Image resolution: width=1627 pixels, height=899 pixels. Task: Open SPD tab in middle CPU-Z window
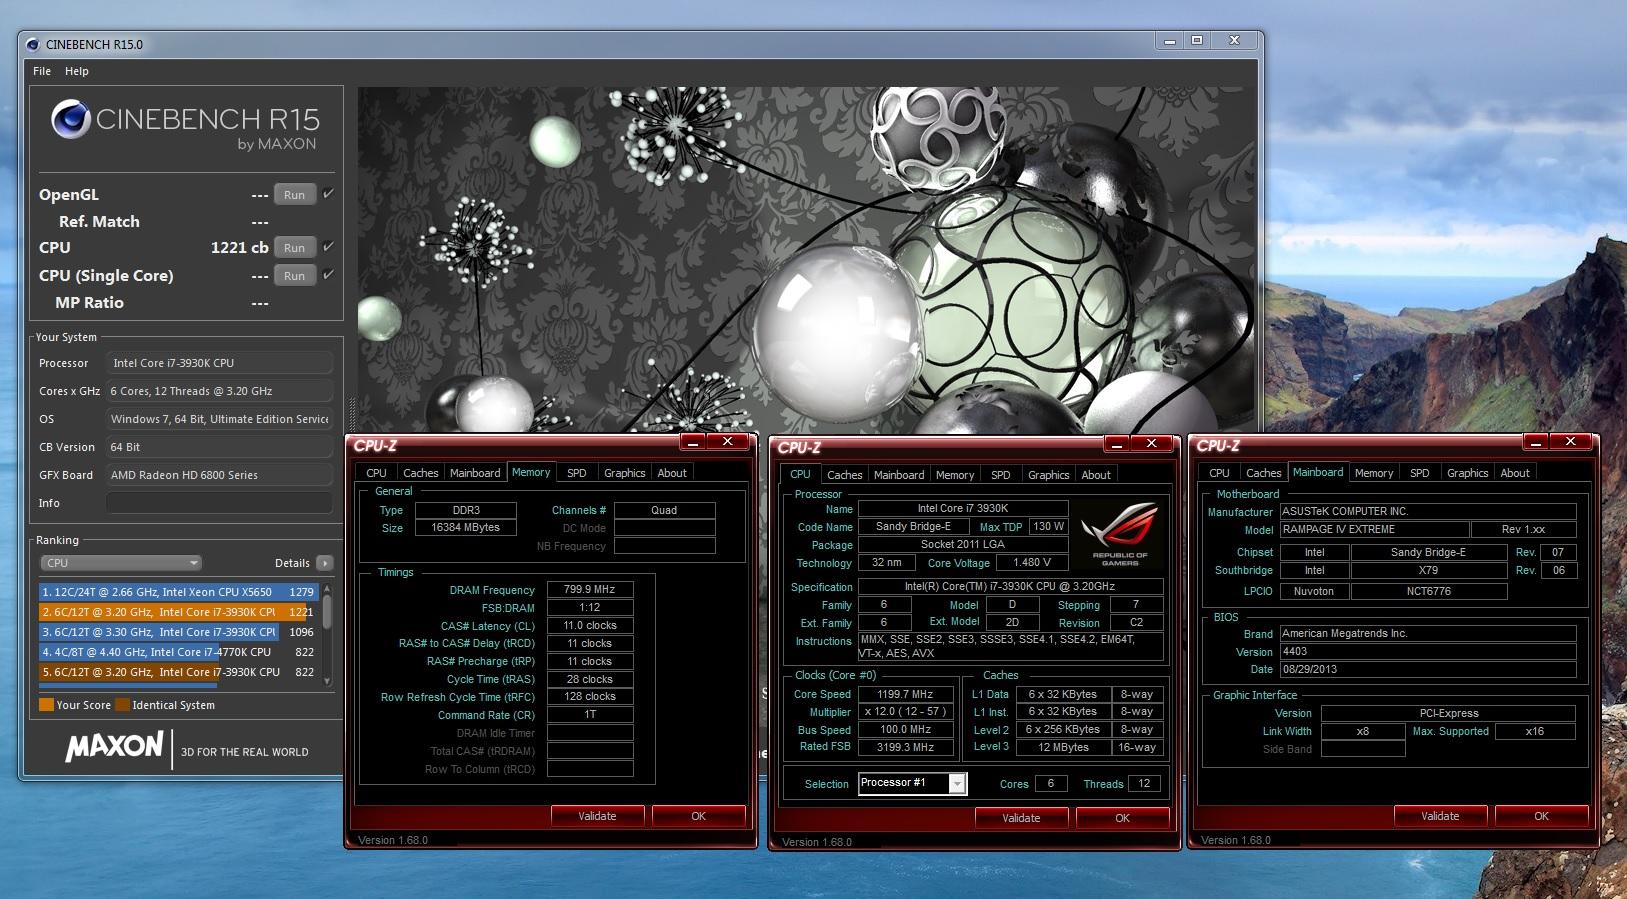[x=1001, y=475]
